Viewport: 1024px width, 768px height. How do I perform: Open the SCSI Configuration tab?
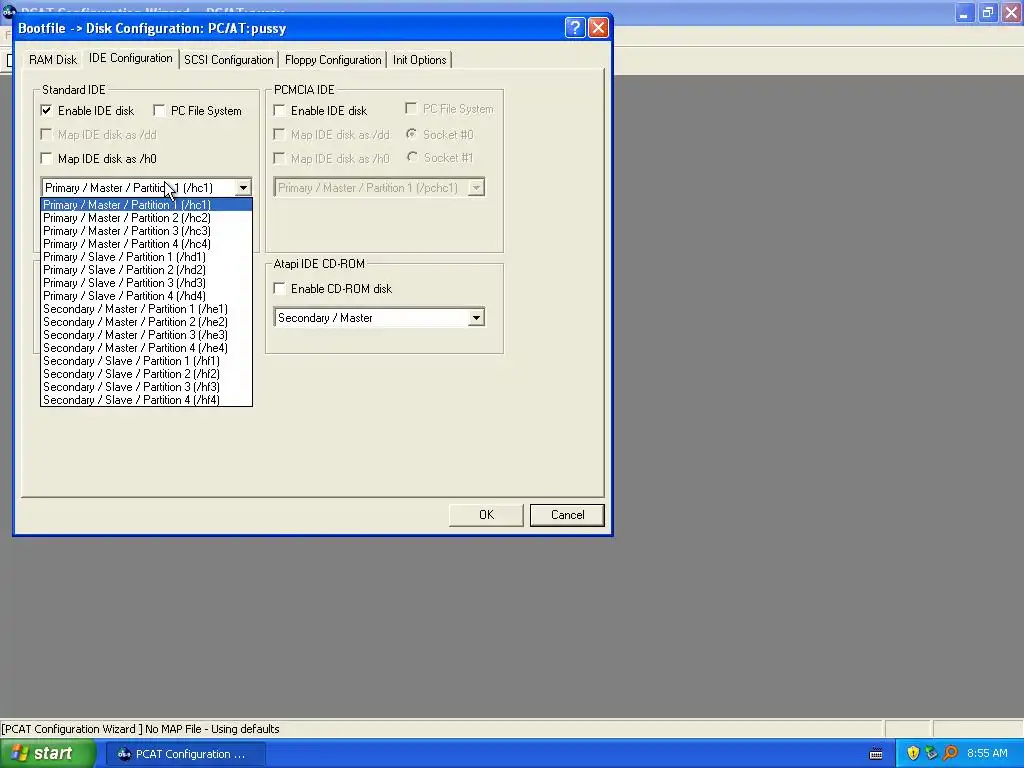229,59
